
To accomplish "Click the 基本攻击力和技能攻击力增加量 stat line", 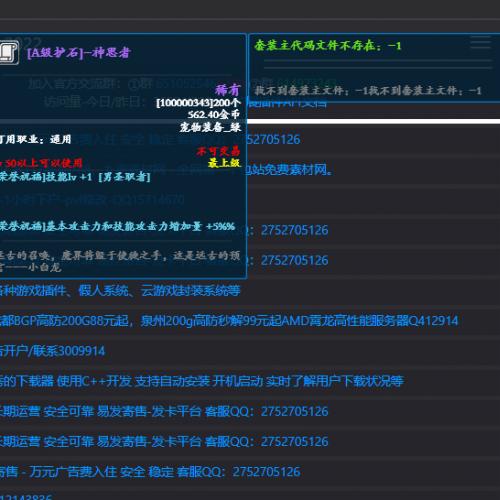I will pos(118,226).
